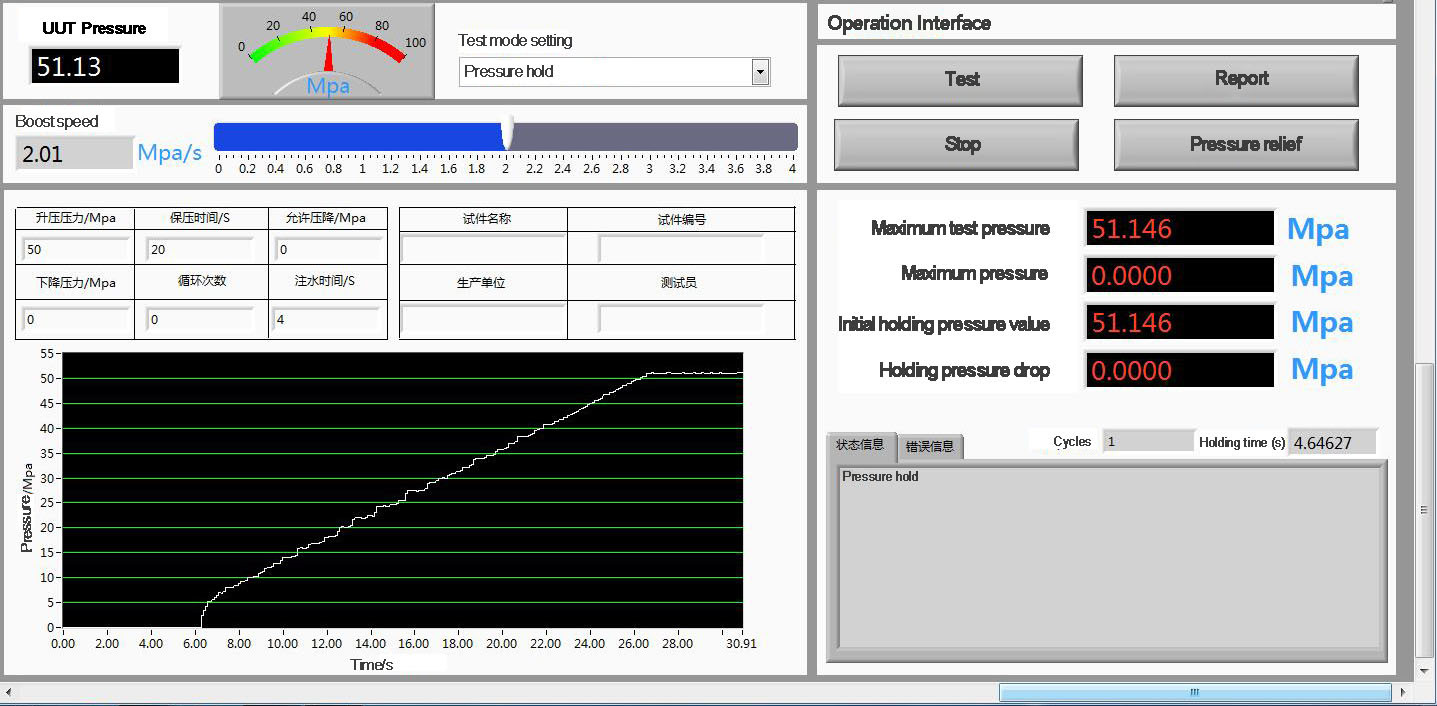Image resolution: width=1437 pixels, height=706 pixels.
Task: Click the Holding pressure drop readout
Action: [1180, 370]
